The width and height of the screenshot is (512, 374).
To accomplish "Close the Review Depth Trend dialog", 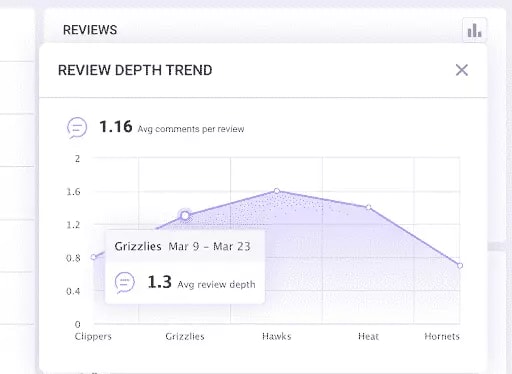I will tap(462, 70).
